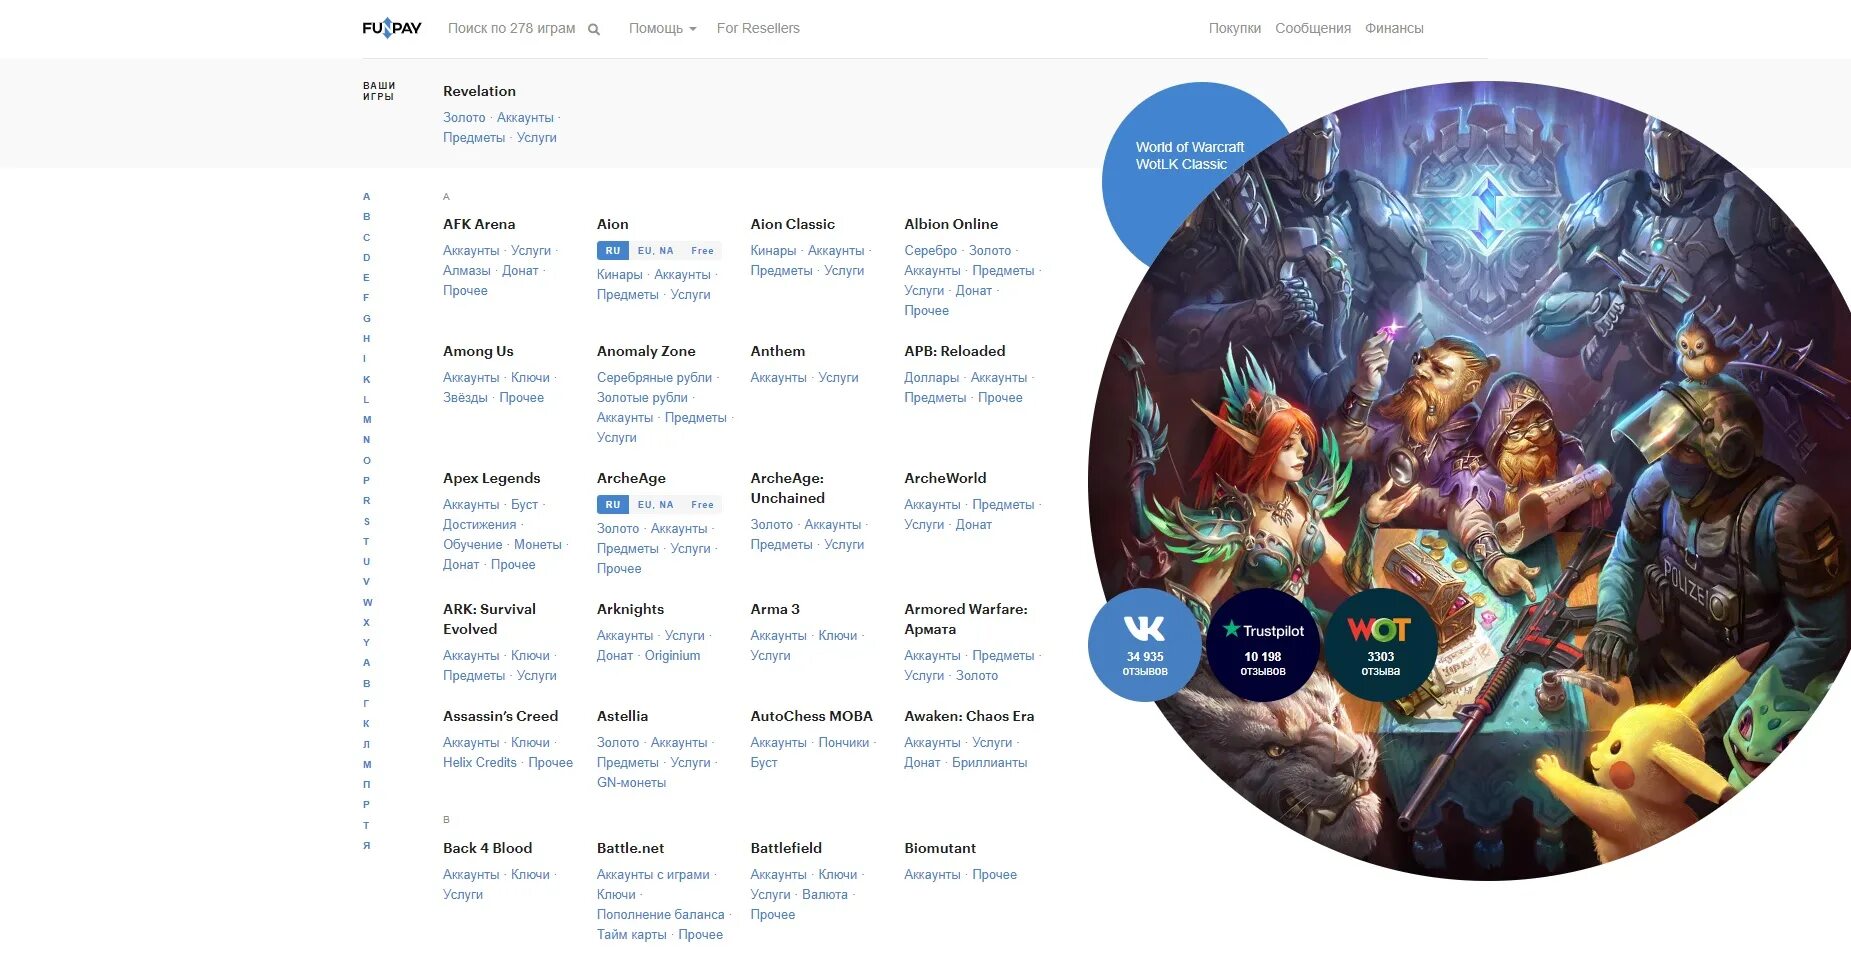Screen dimensions: 1851x958
Task: Jump to letter L in the index
Action: pyautogui.click(x=367, y=399)
